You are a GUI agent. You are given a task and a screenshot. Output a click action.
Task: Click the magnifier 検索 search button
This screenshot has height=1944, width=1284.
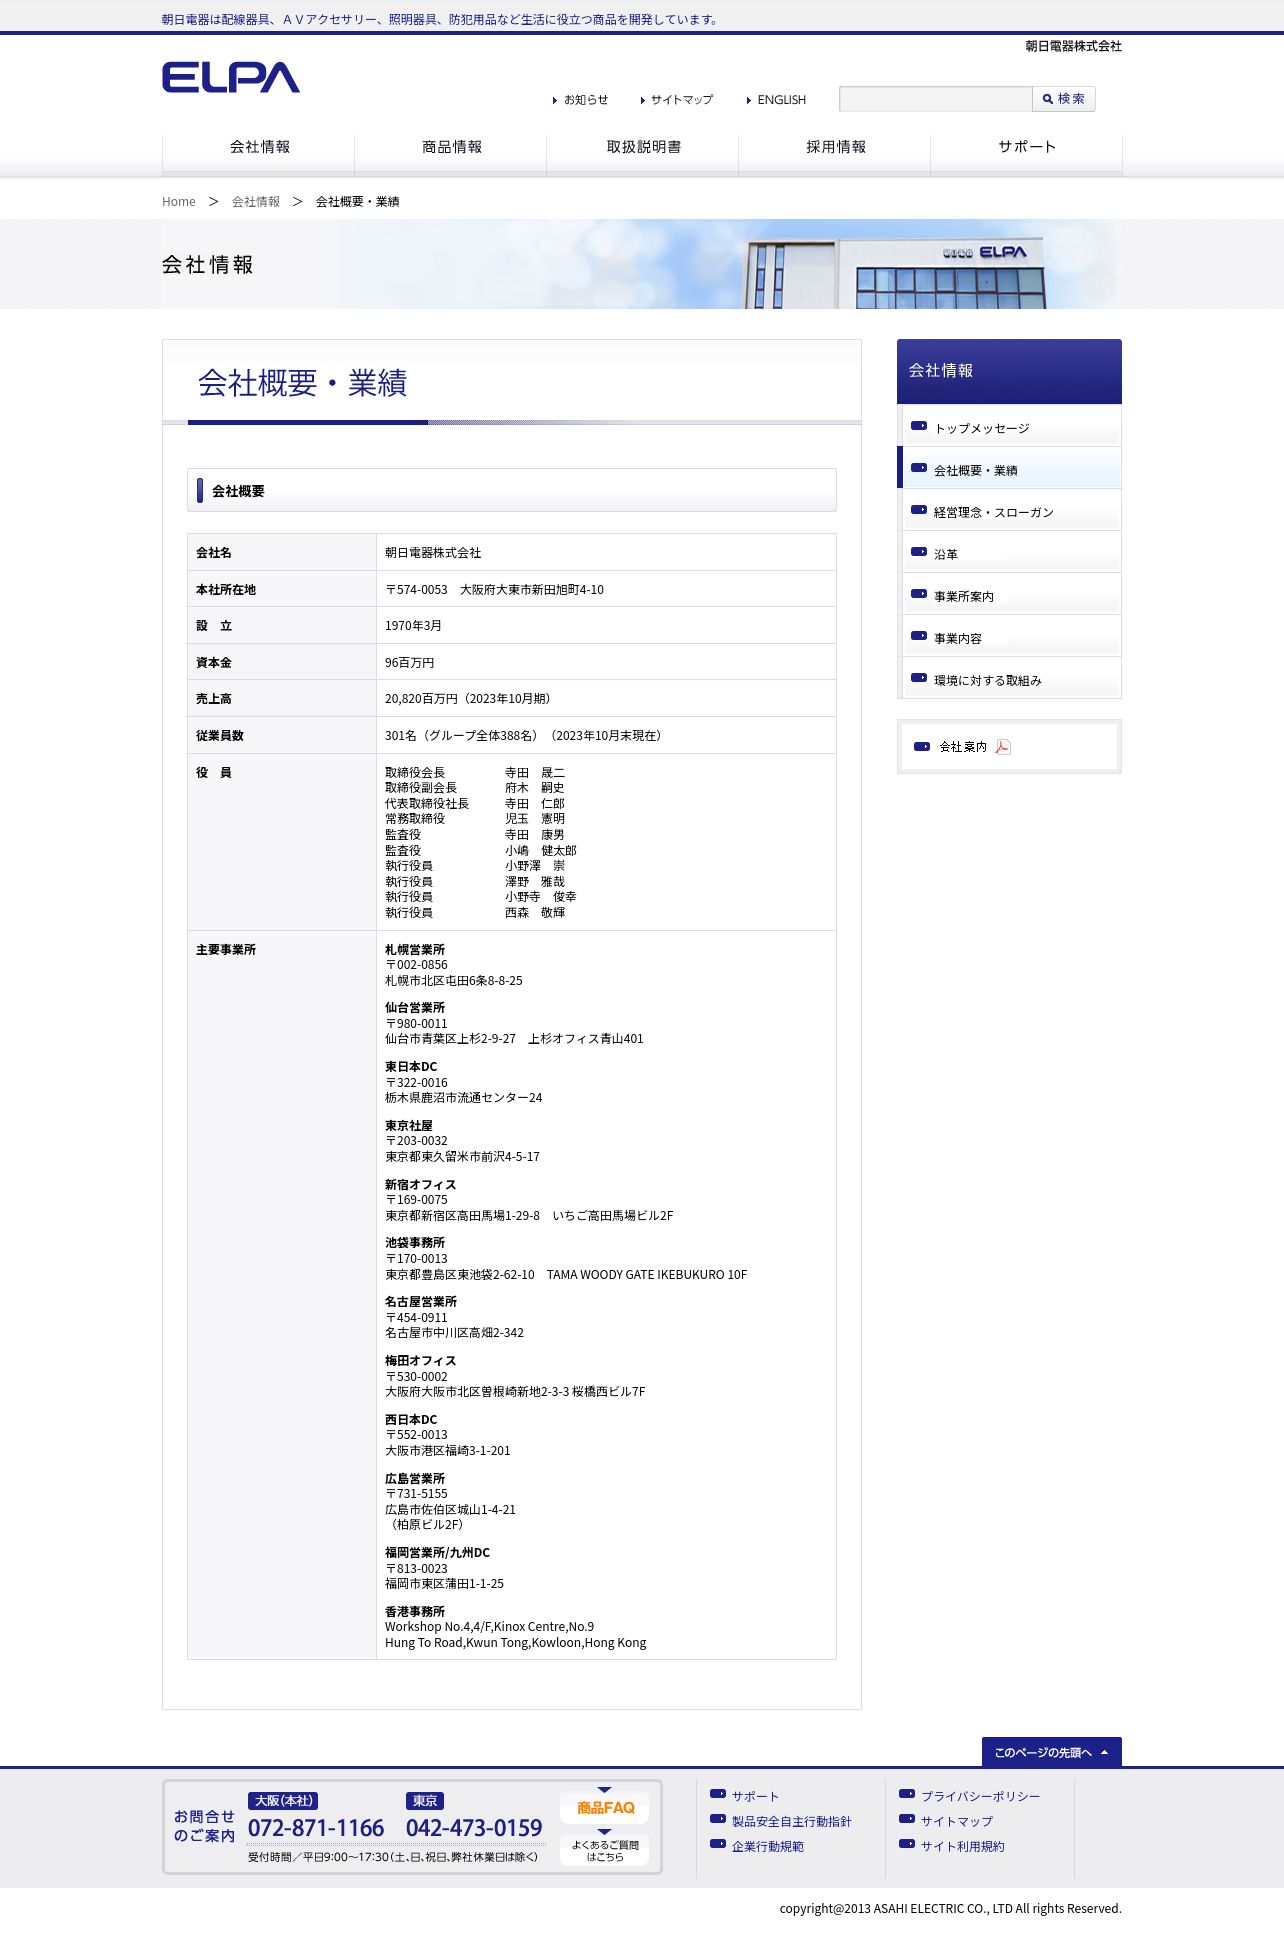pyautogui.click(x=1064, y=99)
